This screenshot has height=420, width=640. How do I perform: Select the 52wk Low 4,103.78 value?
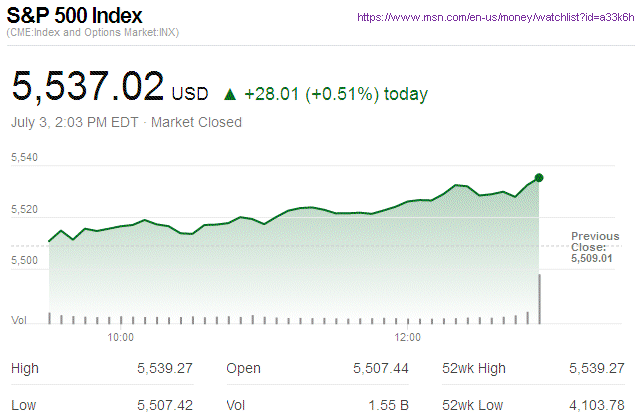596,403
